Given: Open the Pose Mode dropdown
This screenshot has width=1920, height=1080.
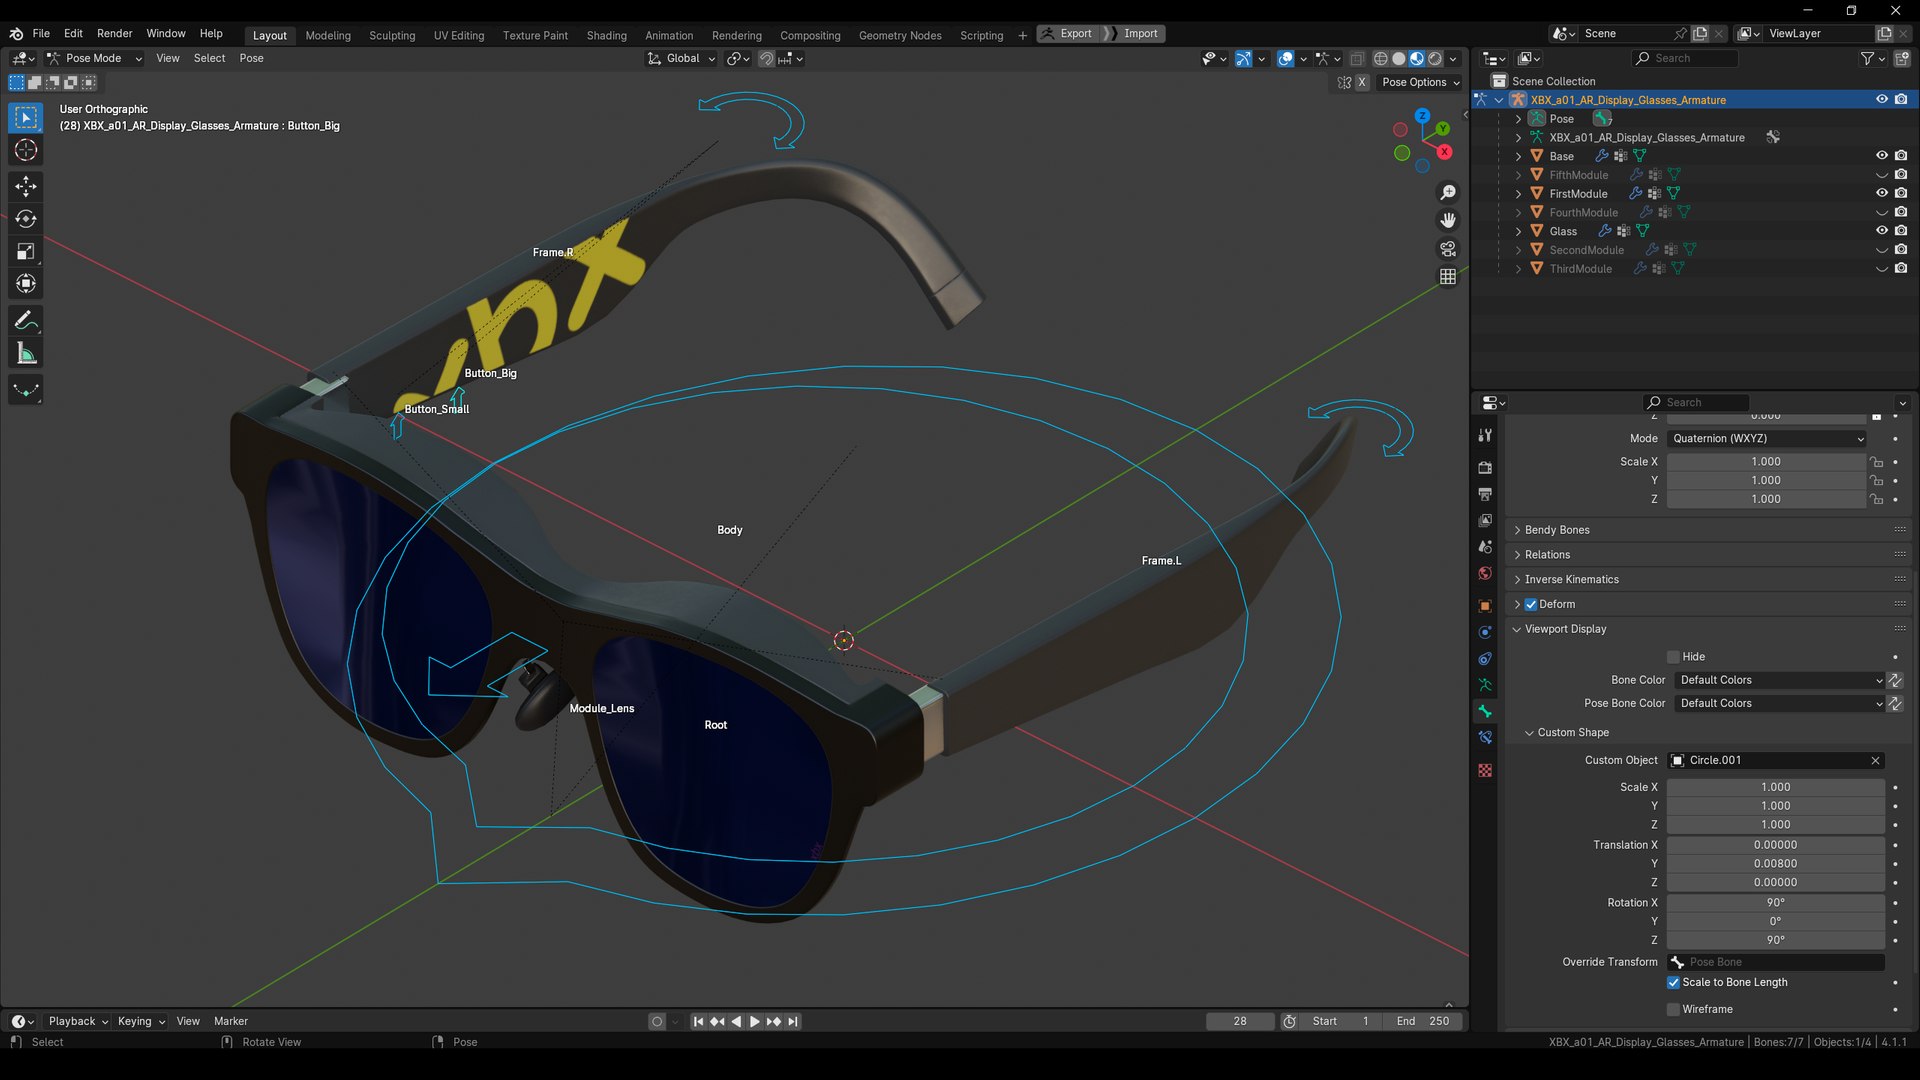Looking at the screenshot, I should 95,58.
